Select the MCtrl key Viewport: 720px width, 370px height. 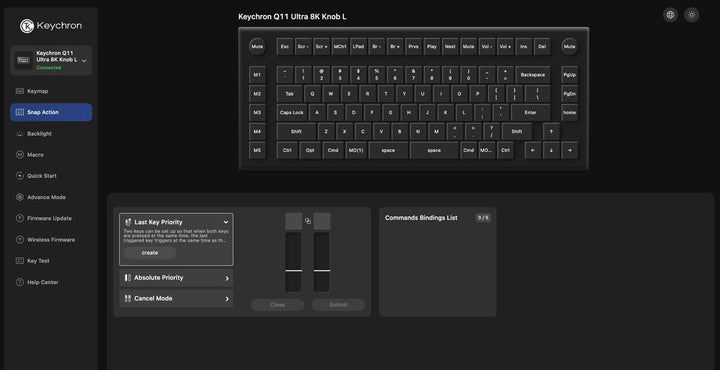(x=340, y=46)
